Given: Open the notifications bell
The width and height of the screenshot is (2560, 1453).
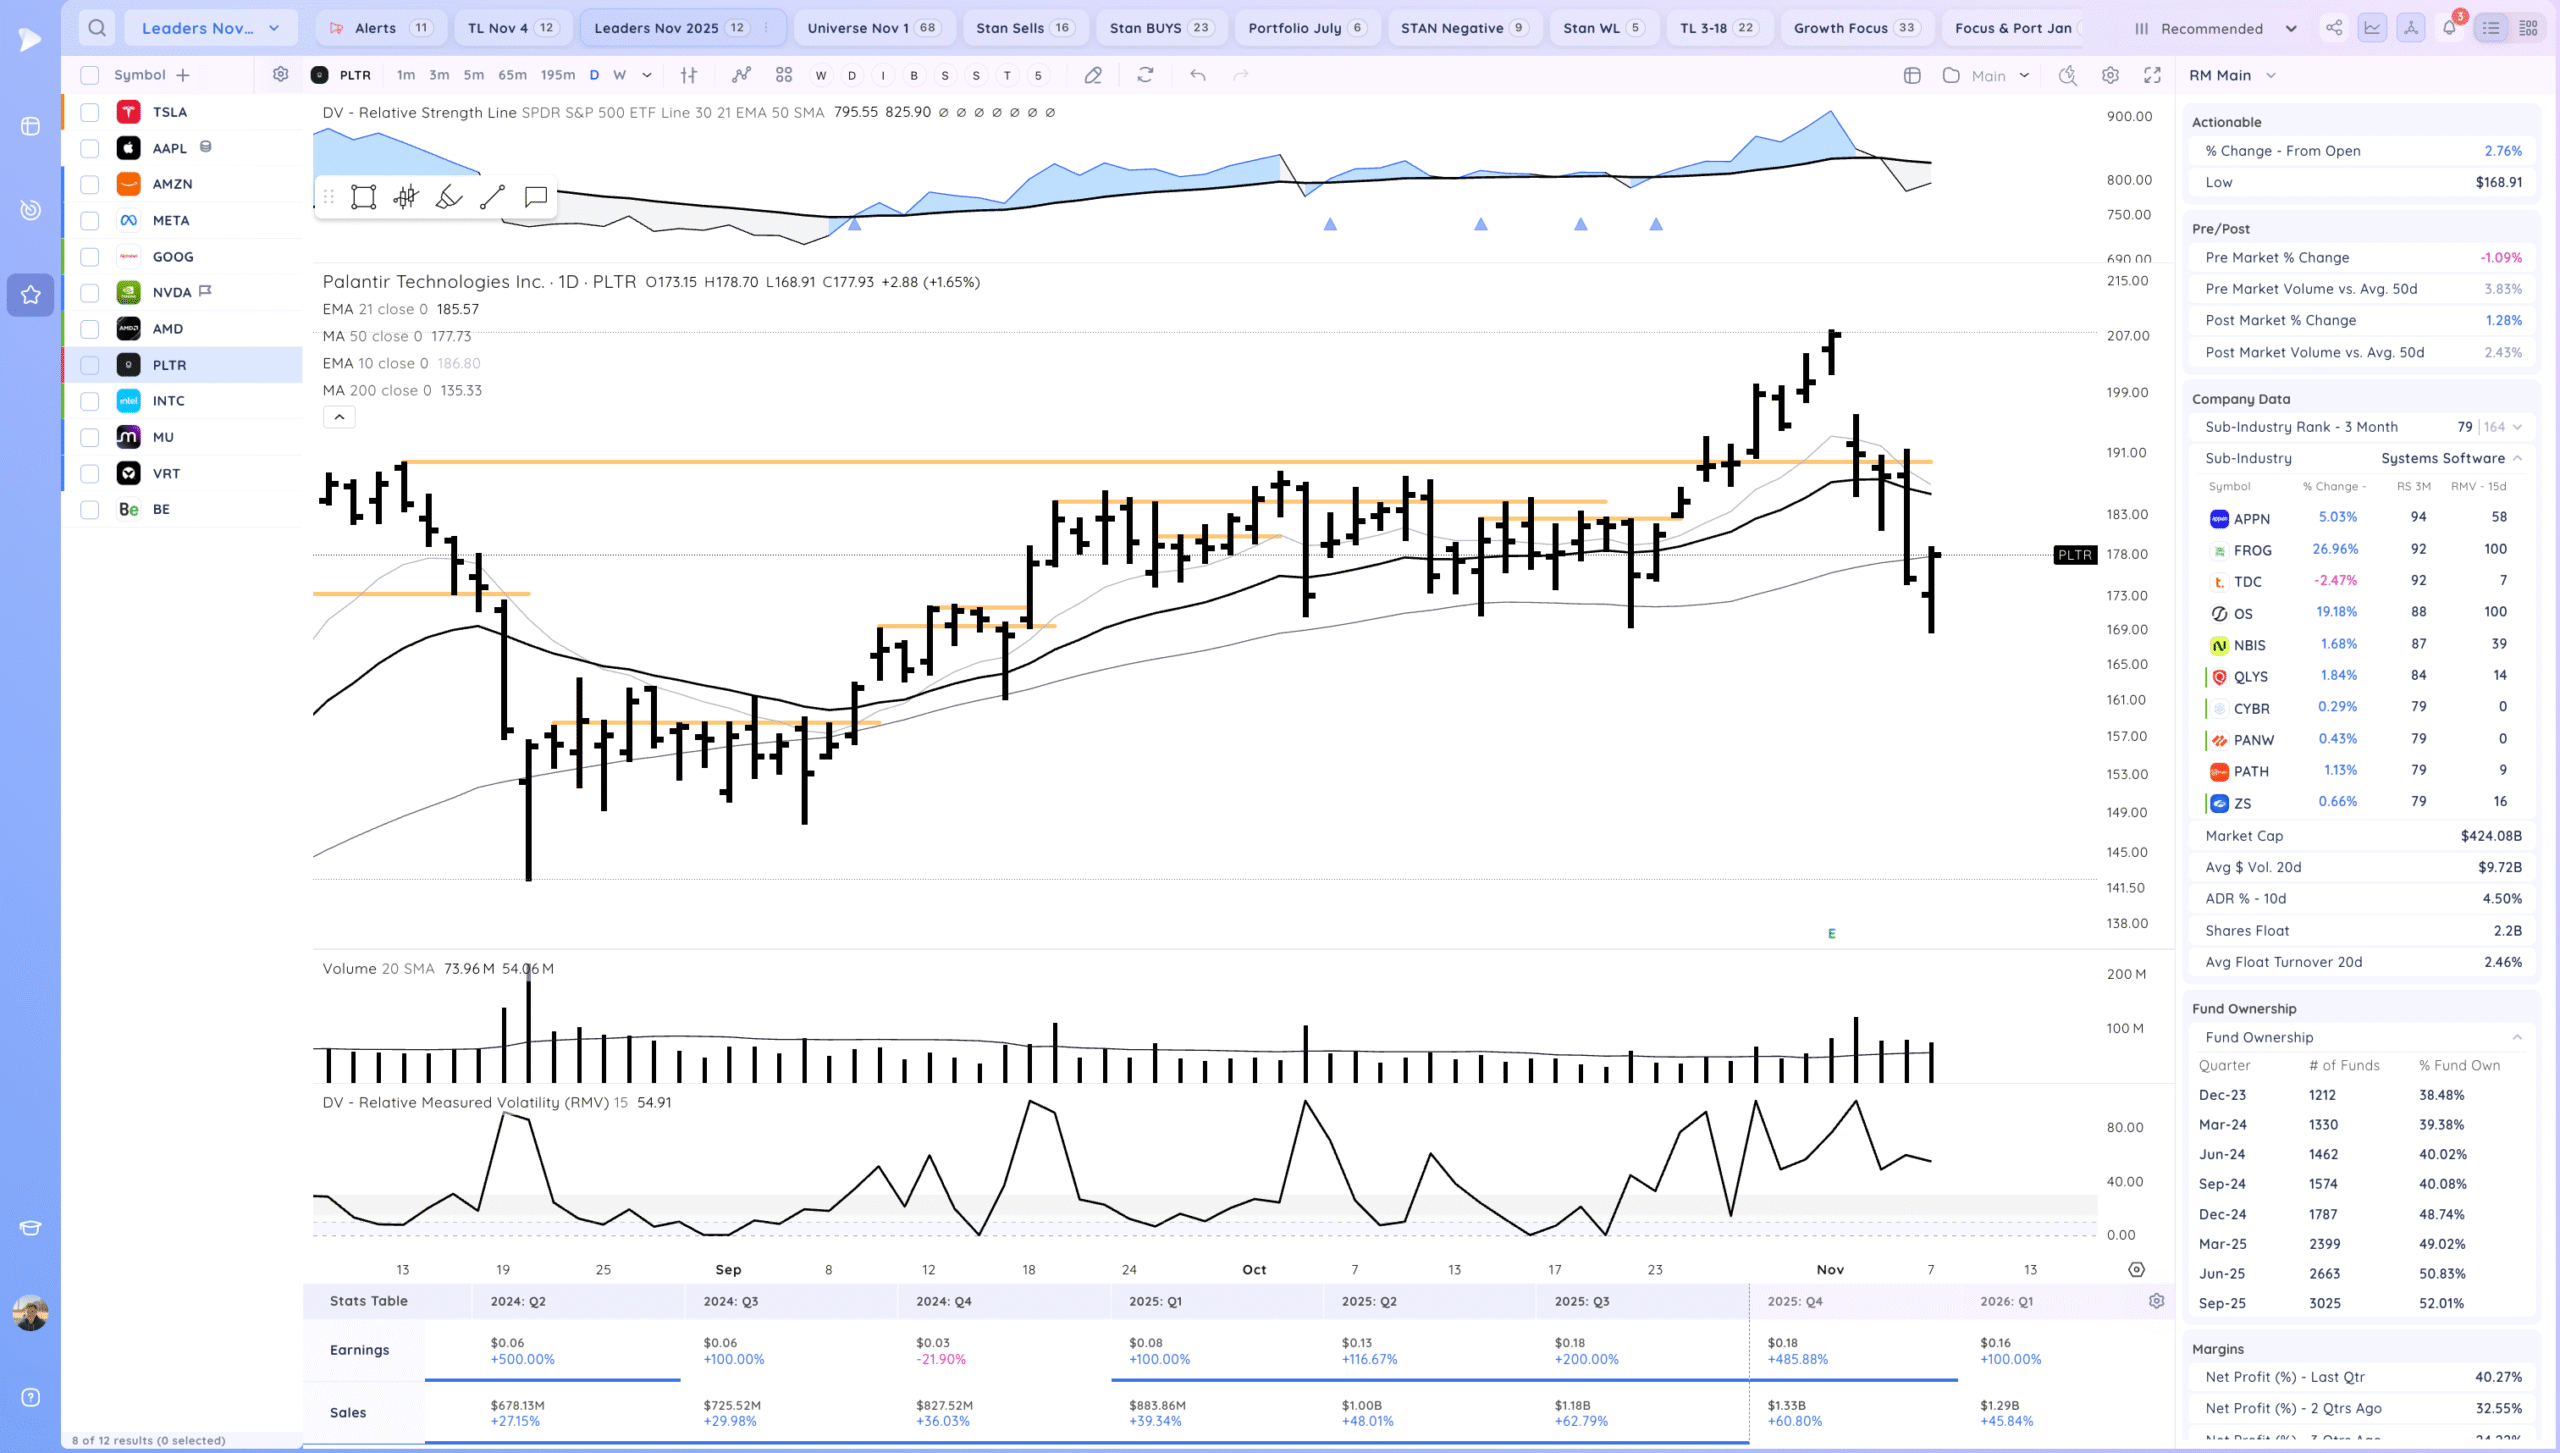Looking at the screenshot, I should coord(2449,28).
